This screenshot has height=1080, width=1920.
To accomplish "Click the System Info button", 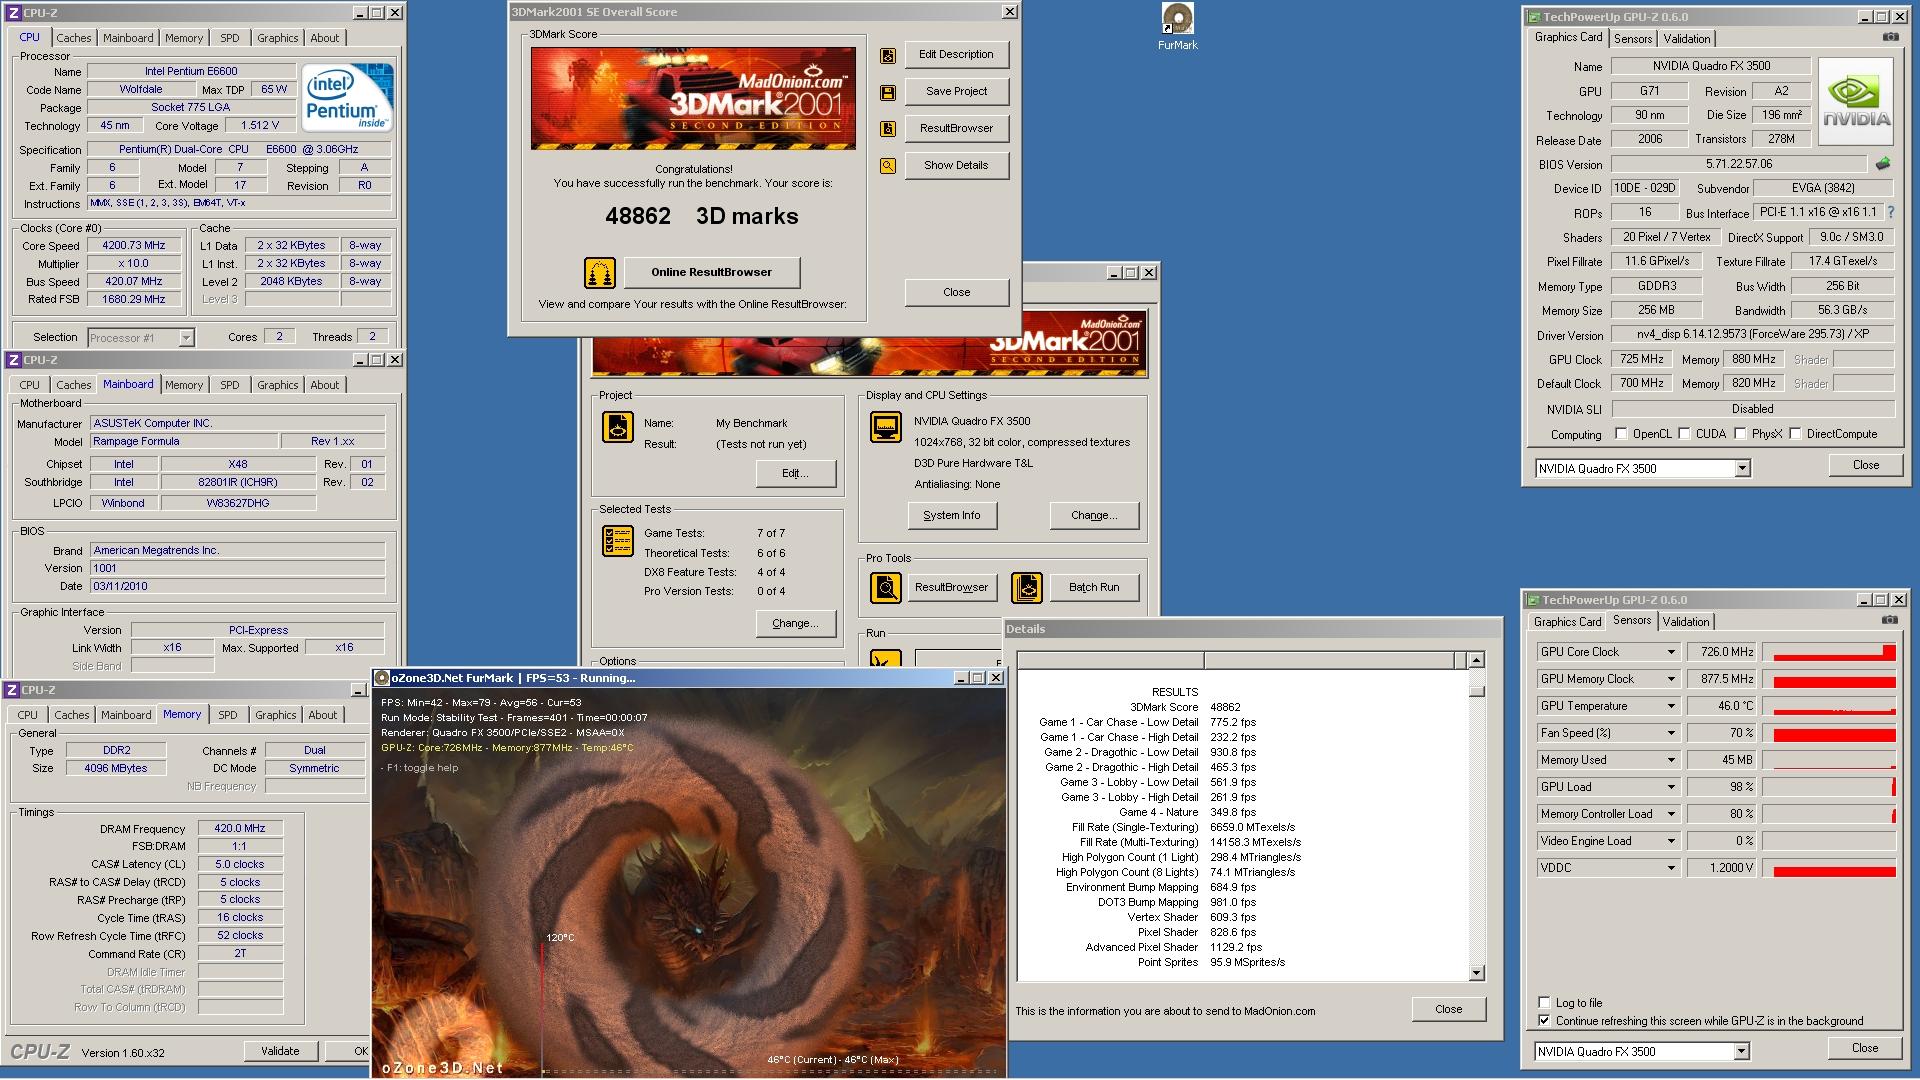I will [x=951, y=515].
